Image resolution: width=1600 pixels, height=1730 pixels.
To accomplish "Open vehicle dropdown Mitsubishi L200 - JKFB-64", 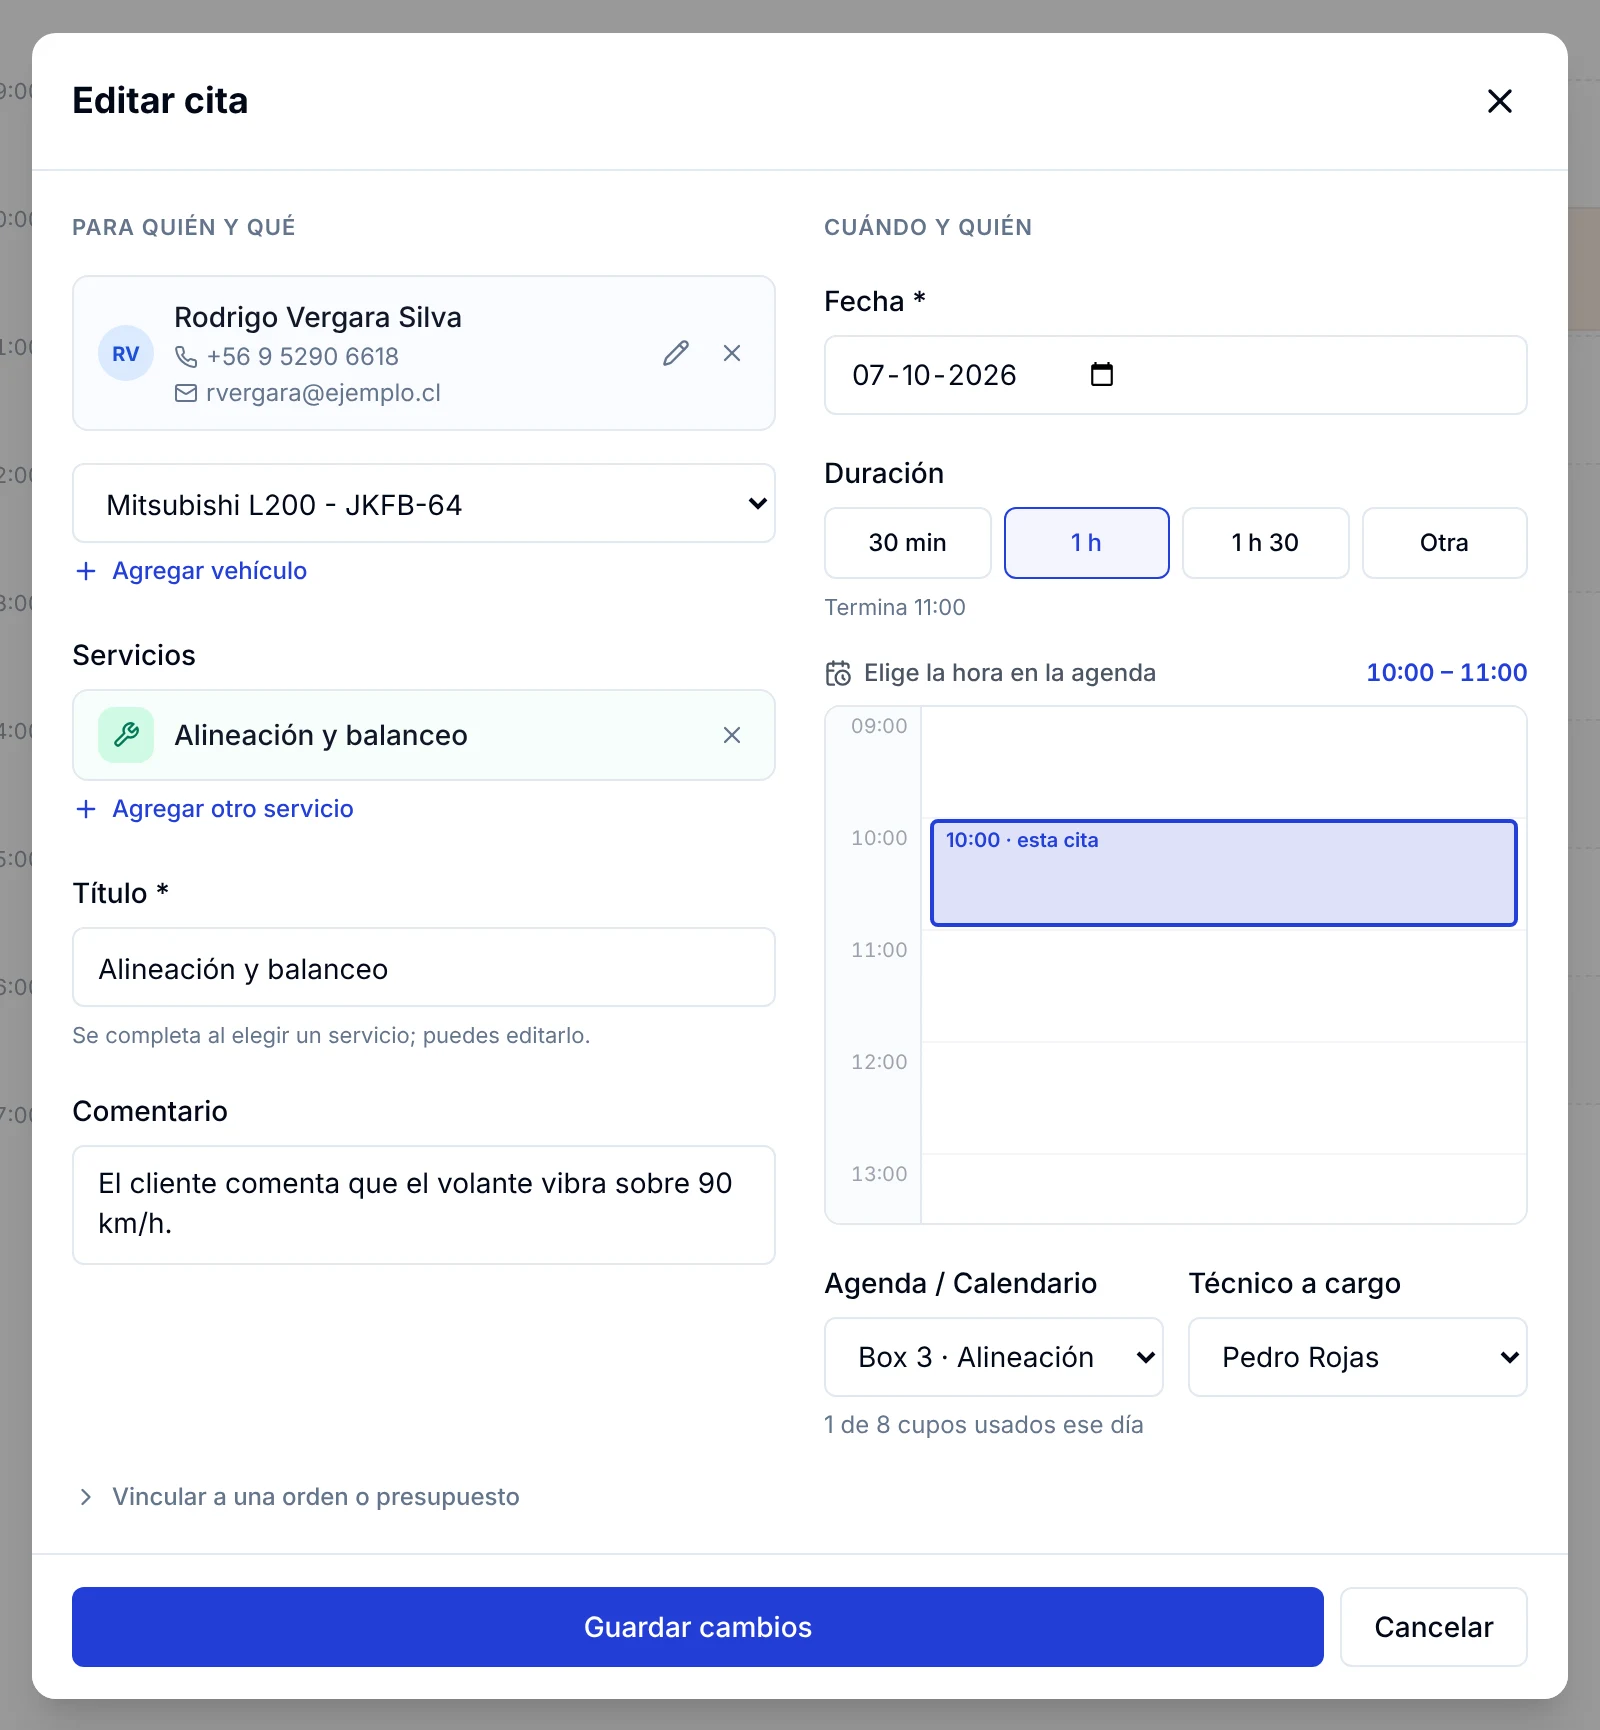I will (x=424, y=503).
